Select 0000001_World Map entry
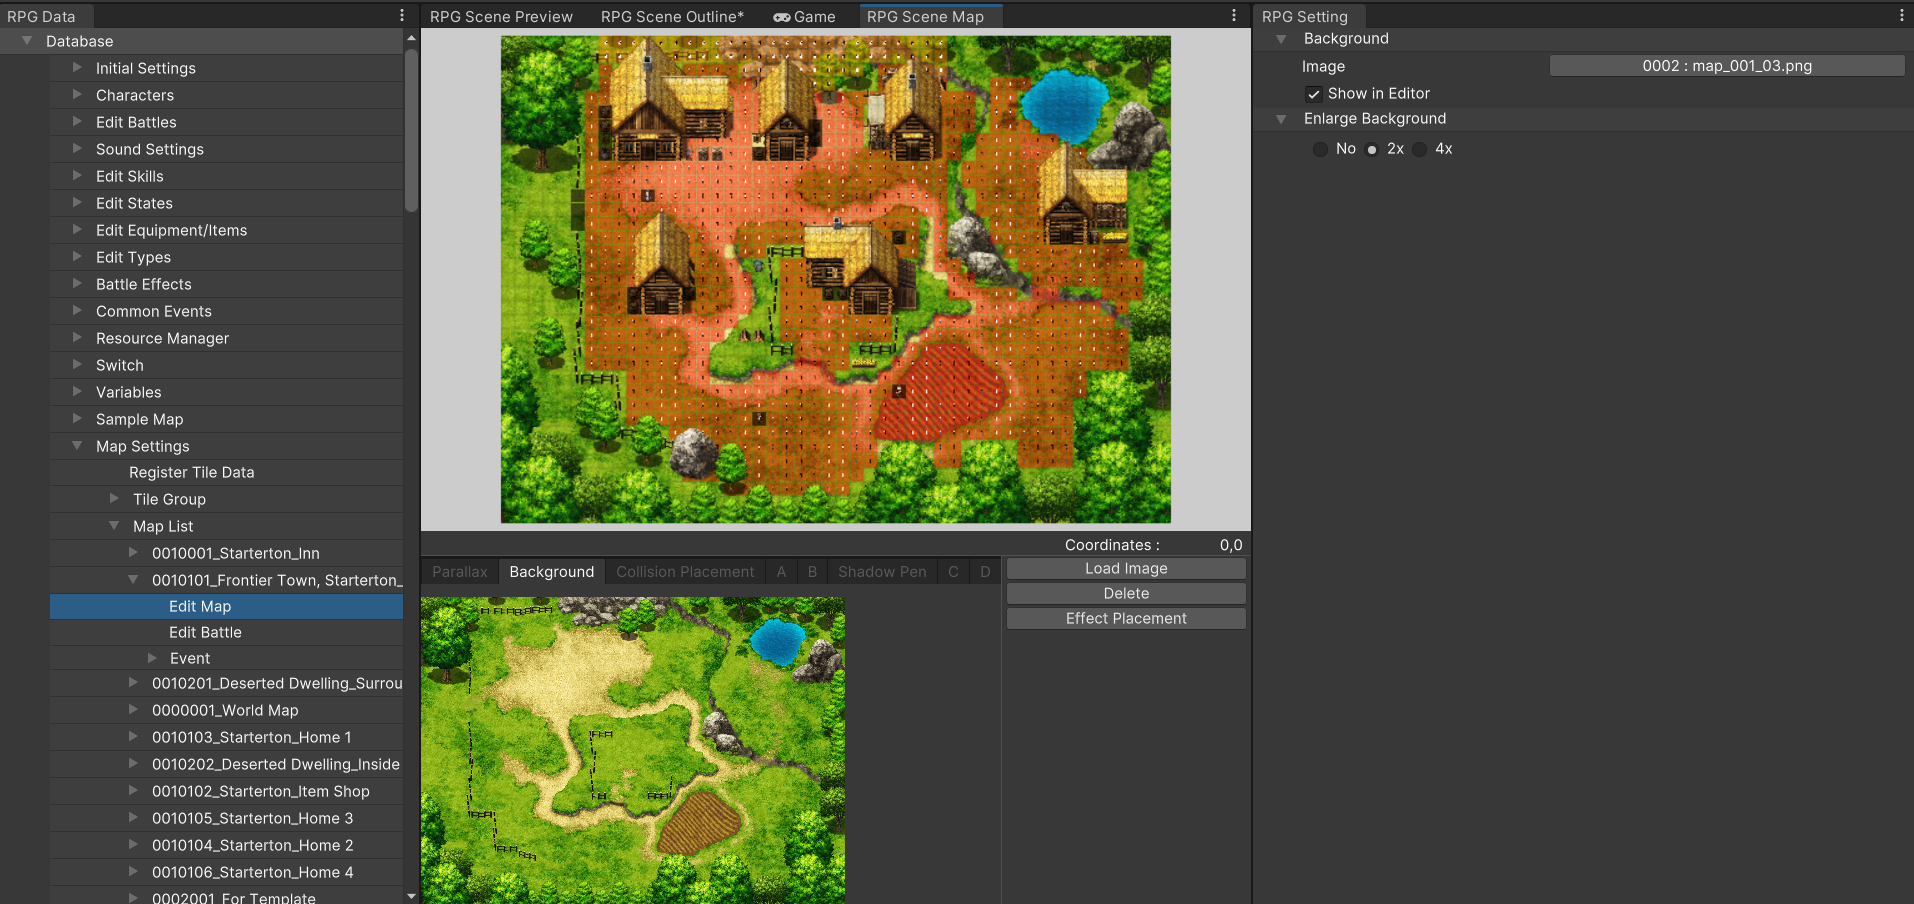 [226, 710]
